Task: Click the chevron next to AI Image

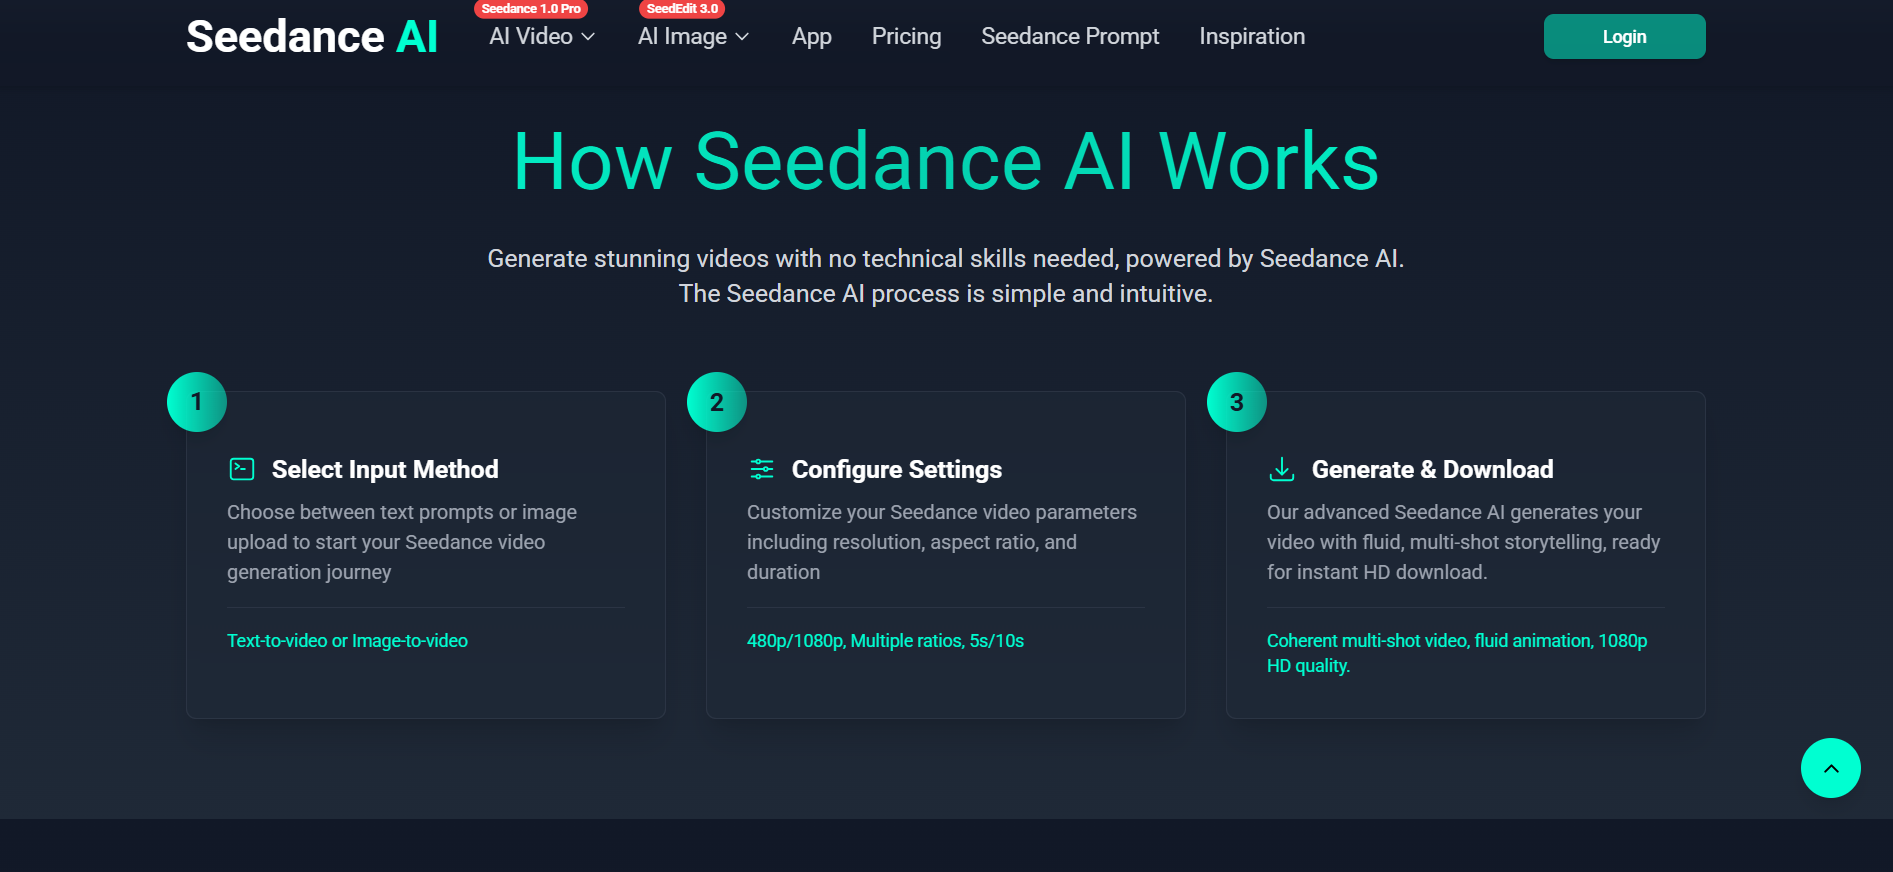Action: click(x=742, y=37)
